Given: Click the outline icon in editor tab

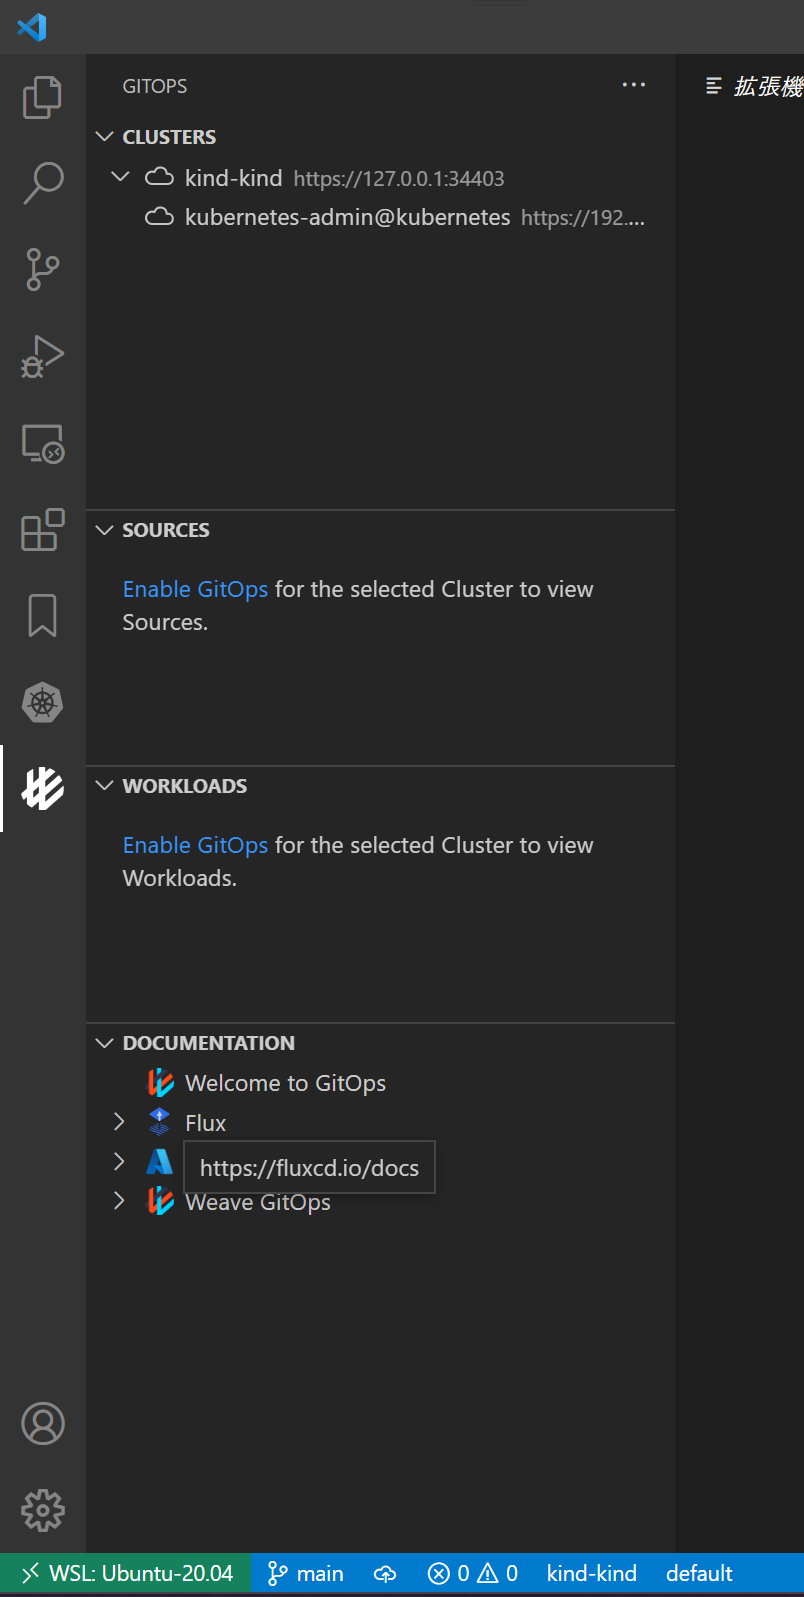Looking at the screenshot, I should pos(713,86).
